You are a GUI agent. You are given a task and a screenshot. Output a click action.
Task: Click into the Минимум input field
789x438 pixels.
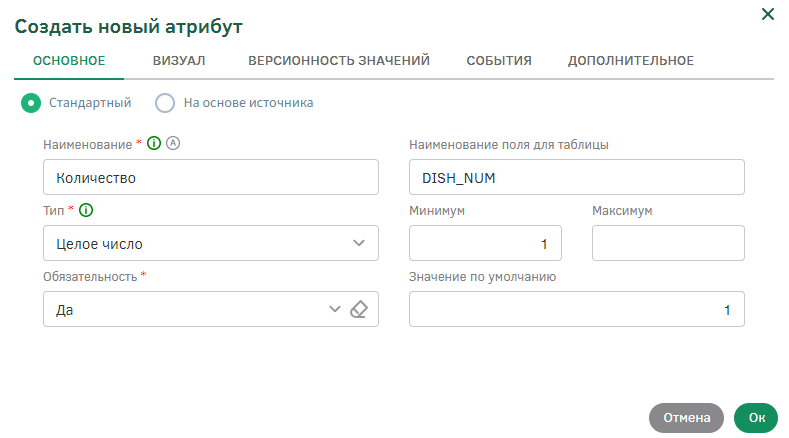[485, 243]
